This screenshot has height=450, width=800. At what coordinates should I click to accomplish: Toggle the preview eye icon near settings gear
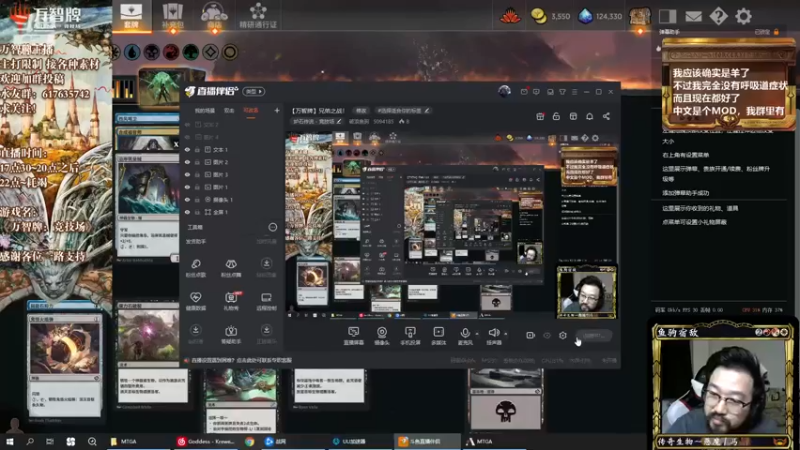547,335
